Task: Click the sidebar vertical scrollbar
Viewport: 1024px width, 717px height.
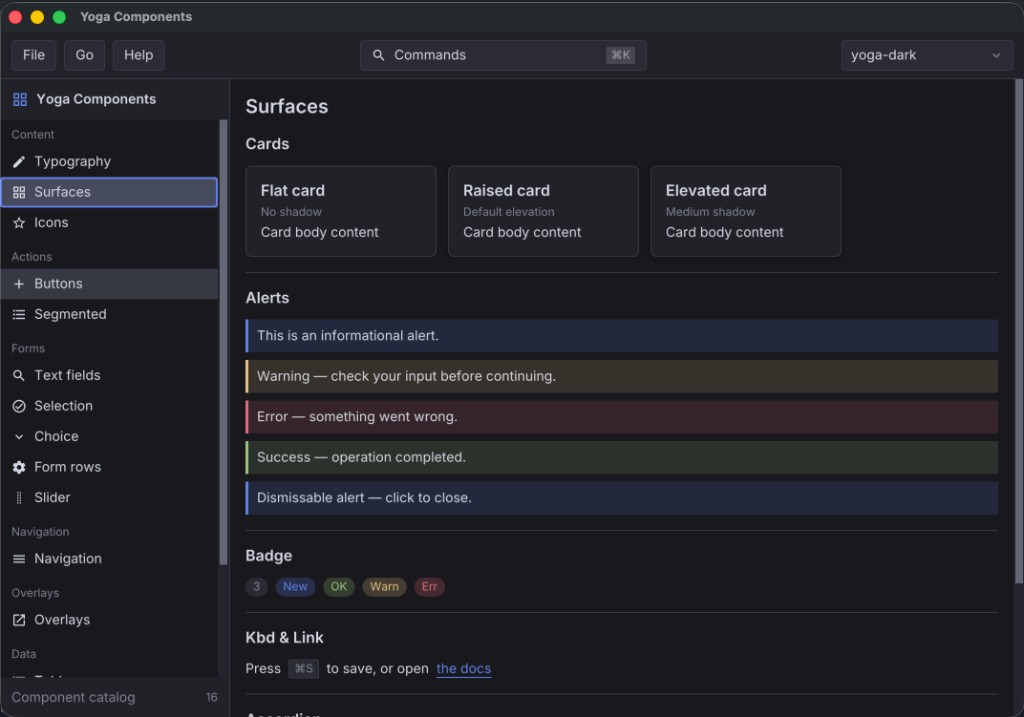Action: [223, 342]
